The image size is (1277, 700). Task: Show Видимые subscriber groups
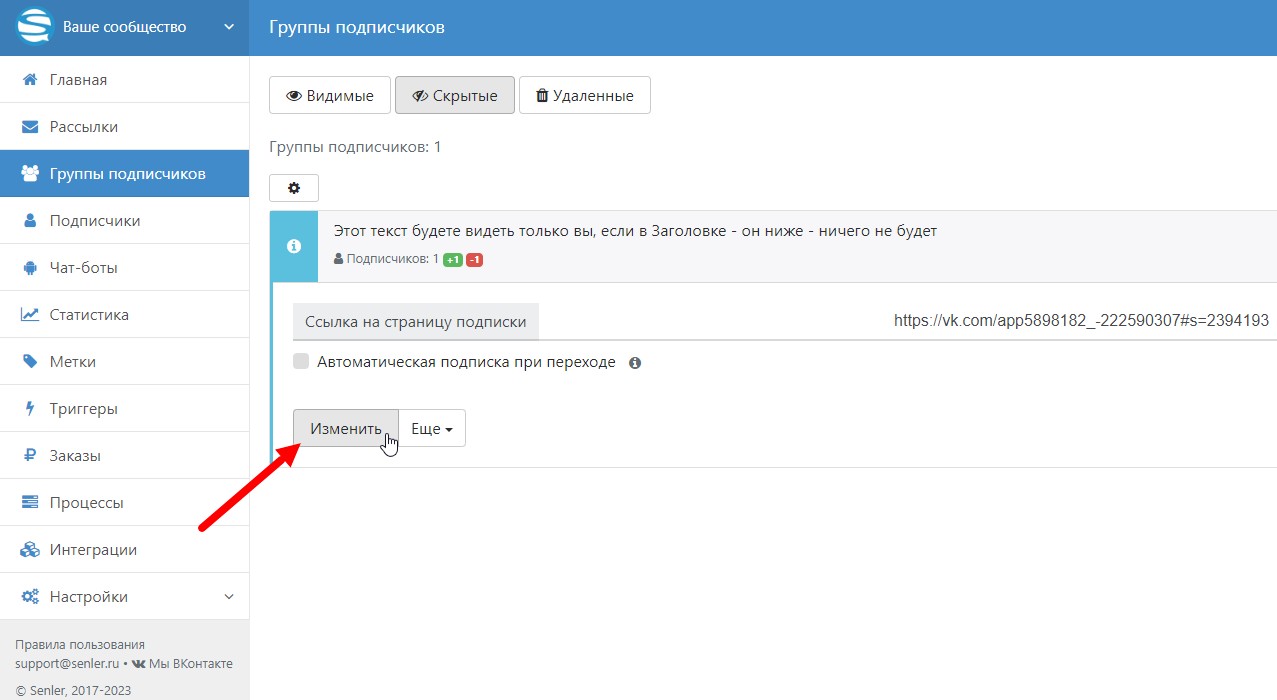point(330,96)
